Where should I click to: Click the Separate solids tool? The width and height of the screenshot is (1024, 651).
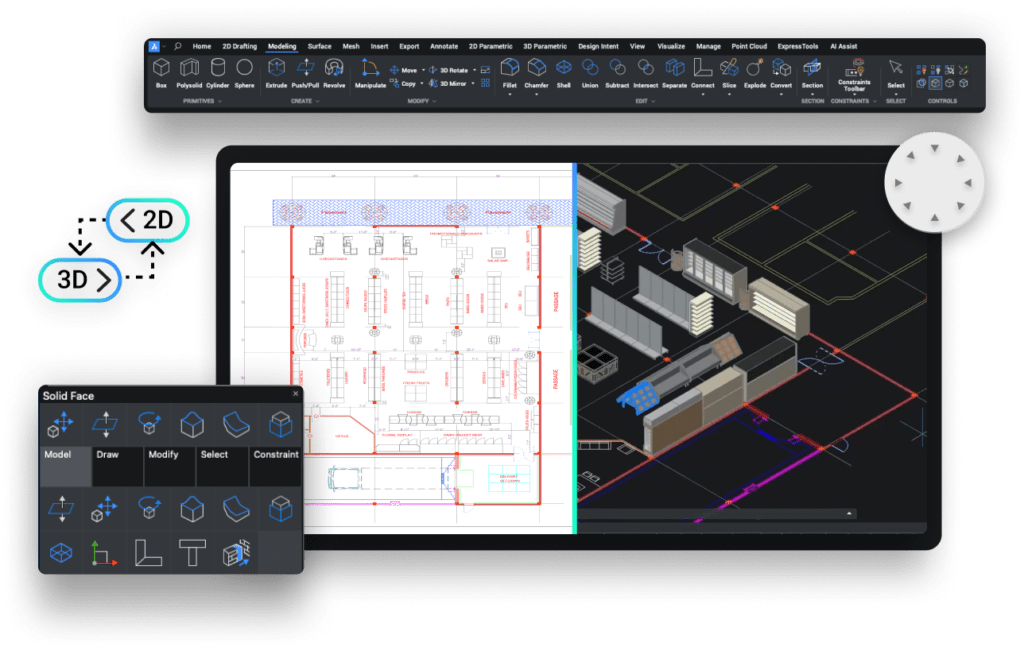point(675,72)
